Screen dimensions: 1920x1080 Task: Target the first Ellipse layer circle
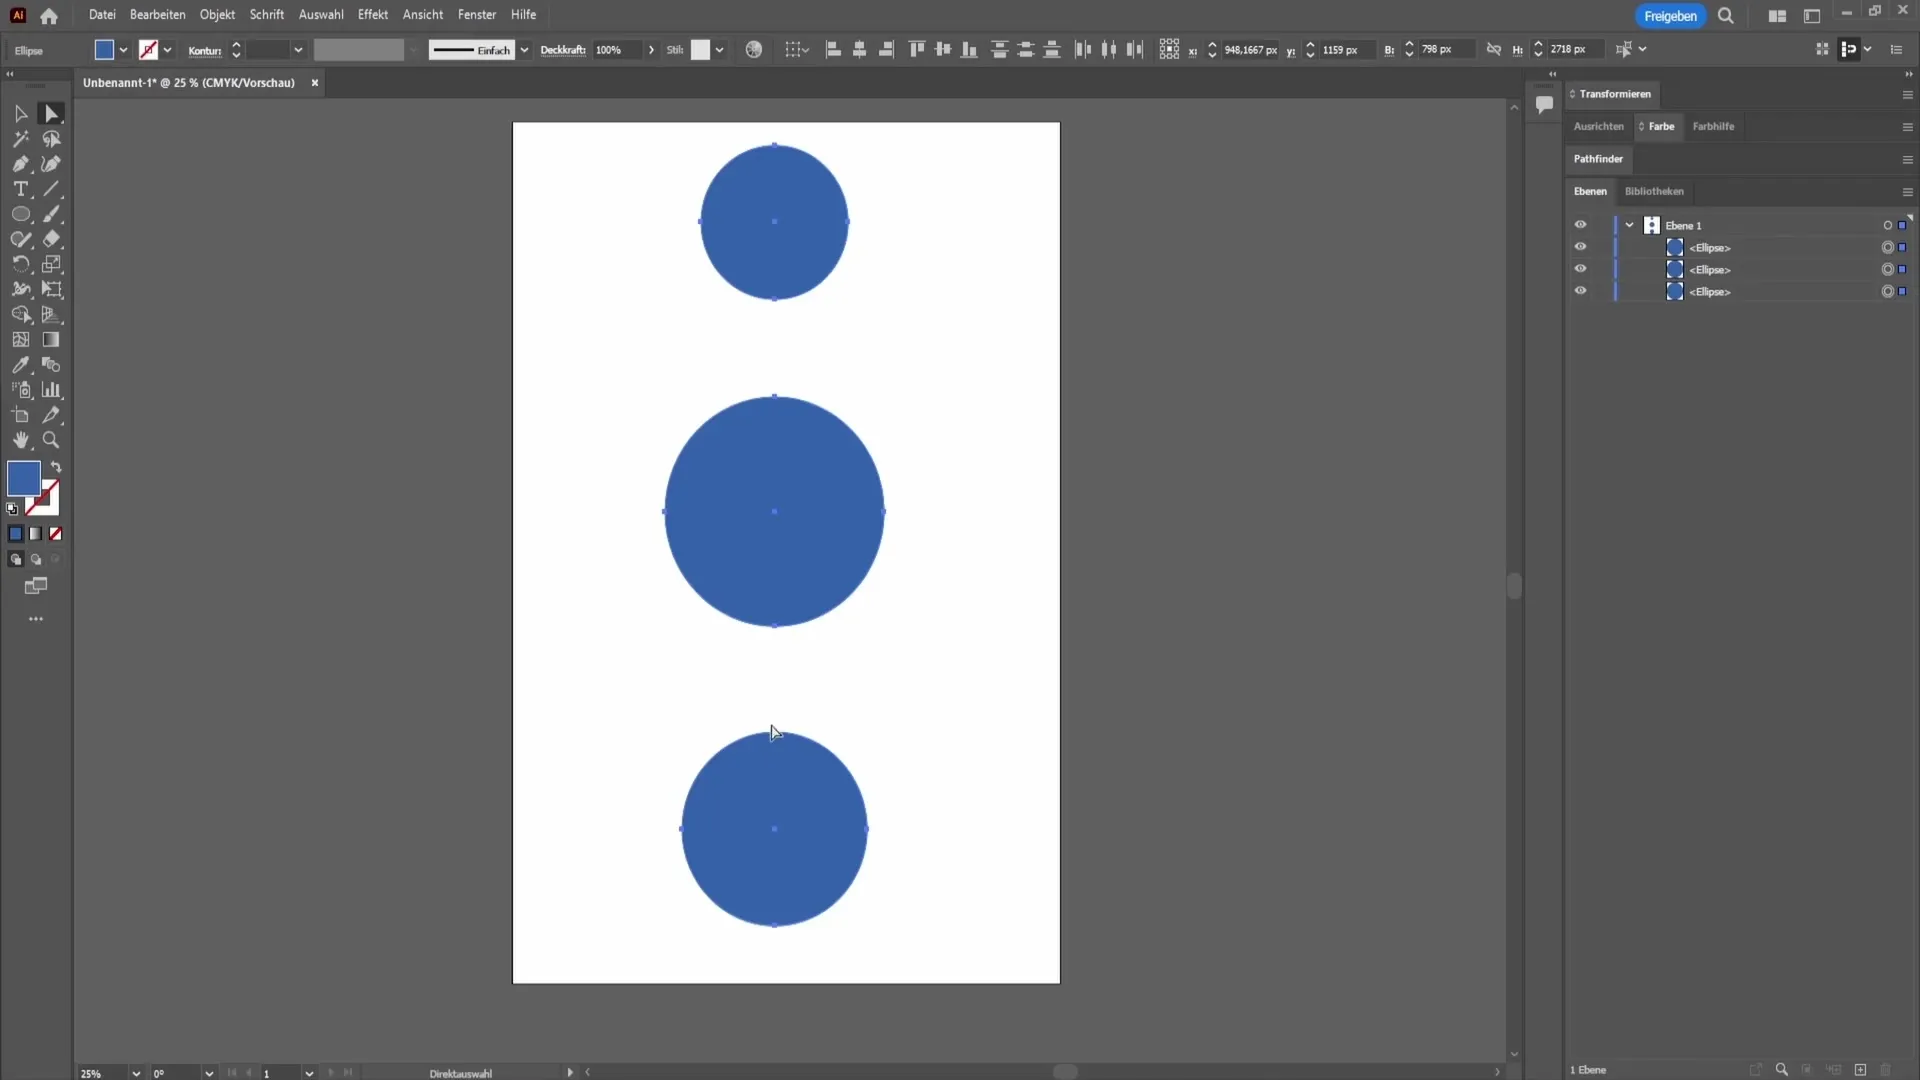point(1887,247)
